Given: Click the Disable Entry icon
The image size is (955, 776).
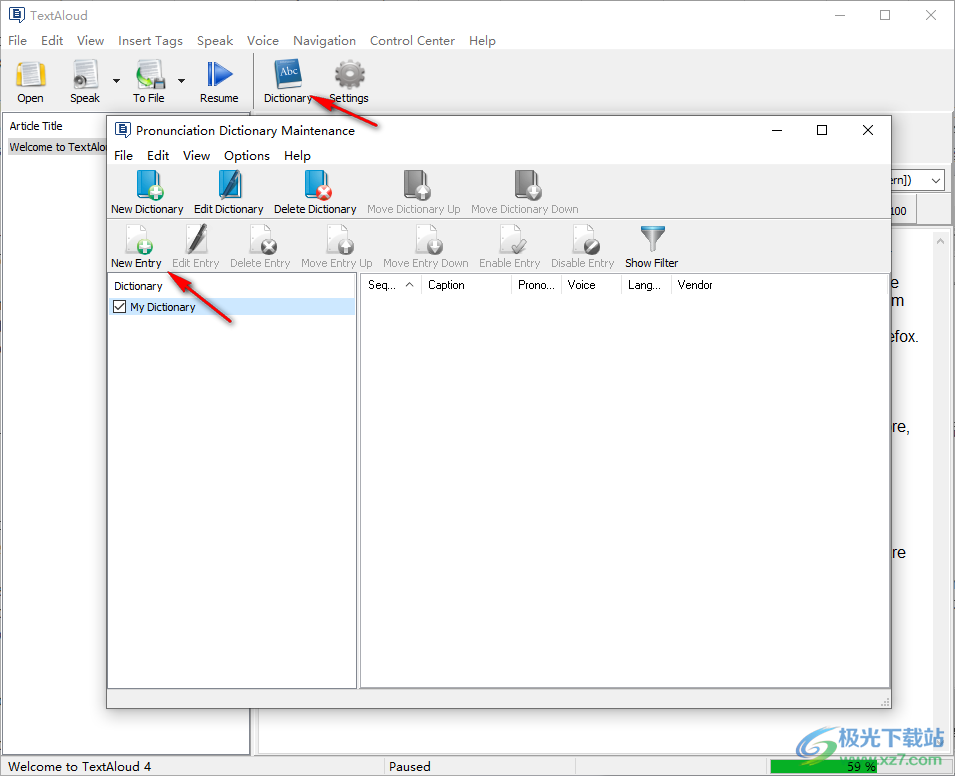Looking at the screenshot, I should [585, 239].
